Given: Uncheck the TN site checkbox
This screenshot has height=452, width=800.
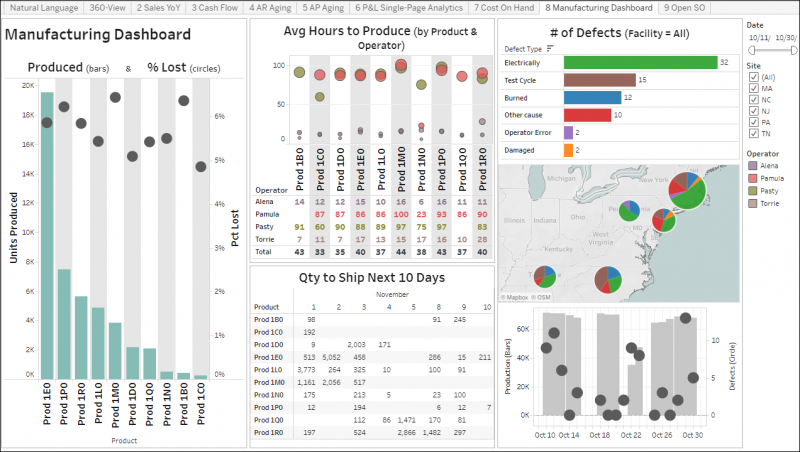Looking at the screenshot, I should (x=754, y=133).
